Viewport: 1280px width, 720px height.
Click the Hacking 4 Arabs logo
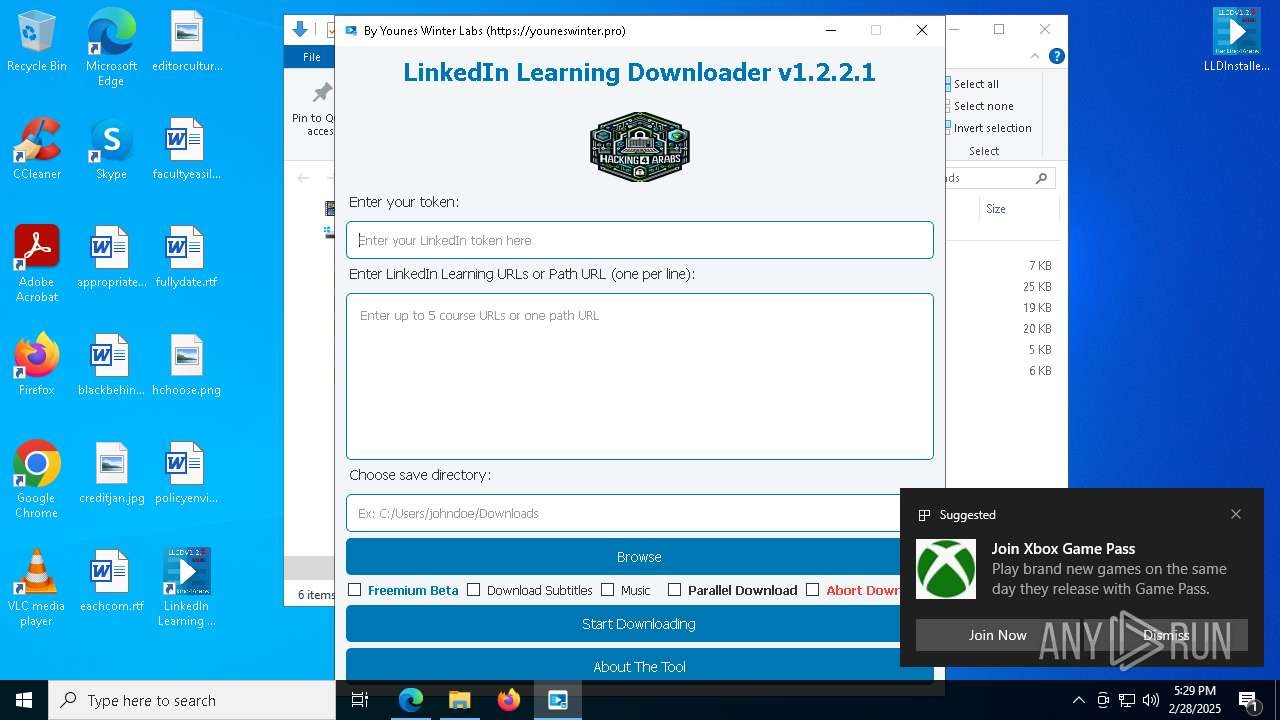click(x=640, y=147)
